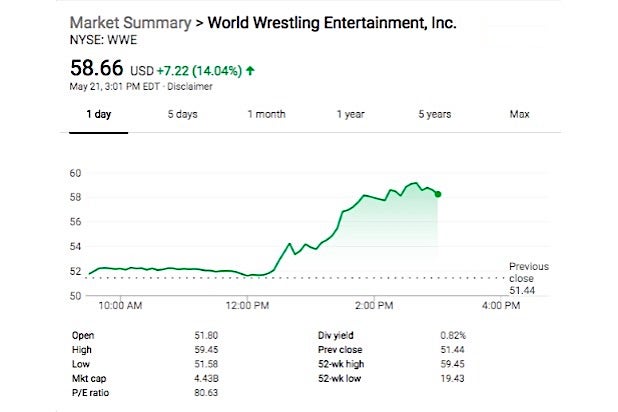Image resolution: width=618 pixels, height=412 pixels.
Task: Switch to the 5 days tab
Action: 182,114
